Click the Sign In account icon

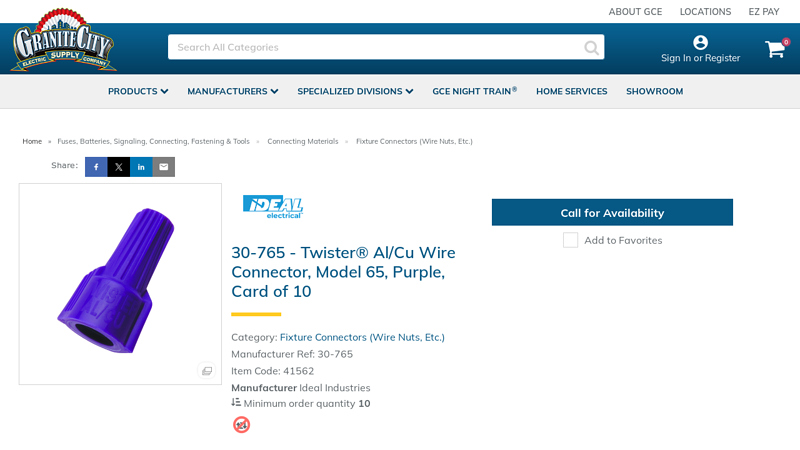pos(700,42)
